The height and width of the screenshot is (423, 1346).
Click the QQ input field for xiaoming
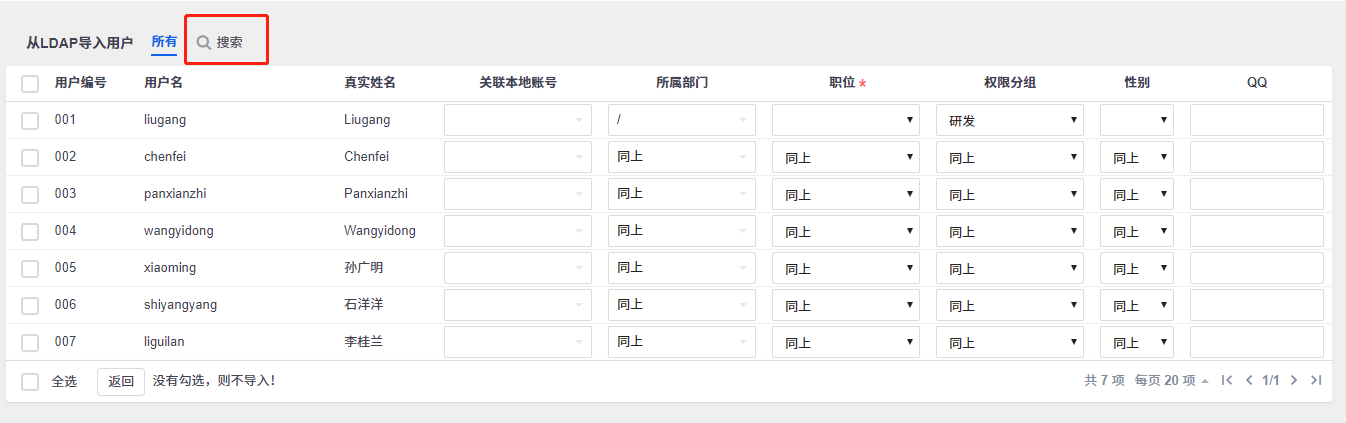tap(1256, 268)
